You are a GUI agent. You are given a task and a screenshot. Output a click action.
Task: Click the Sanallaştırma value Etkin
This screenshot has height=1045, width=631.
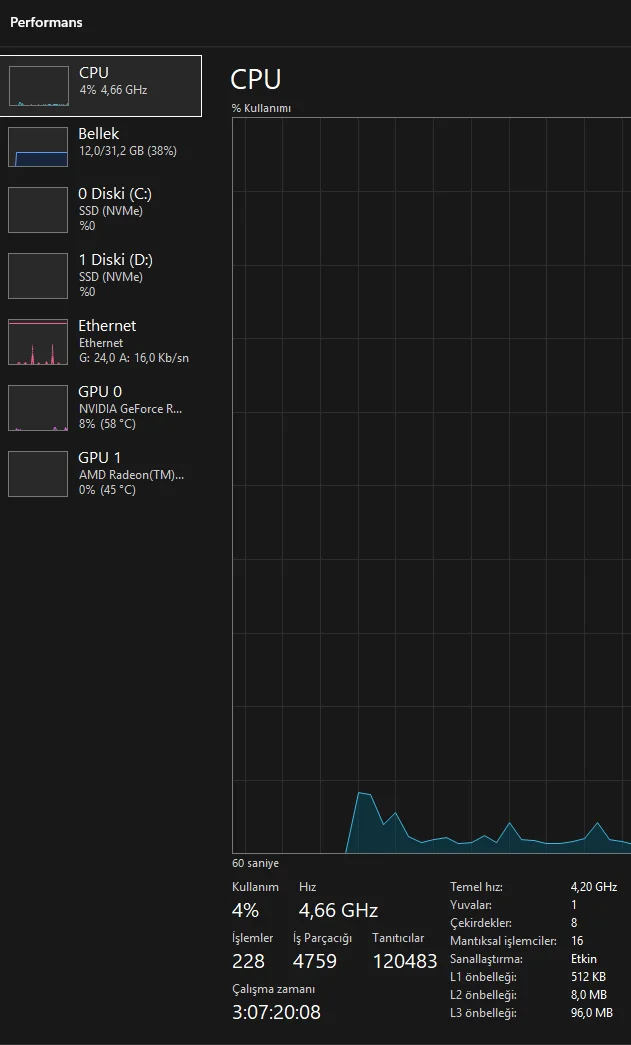click(584, 959)
